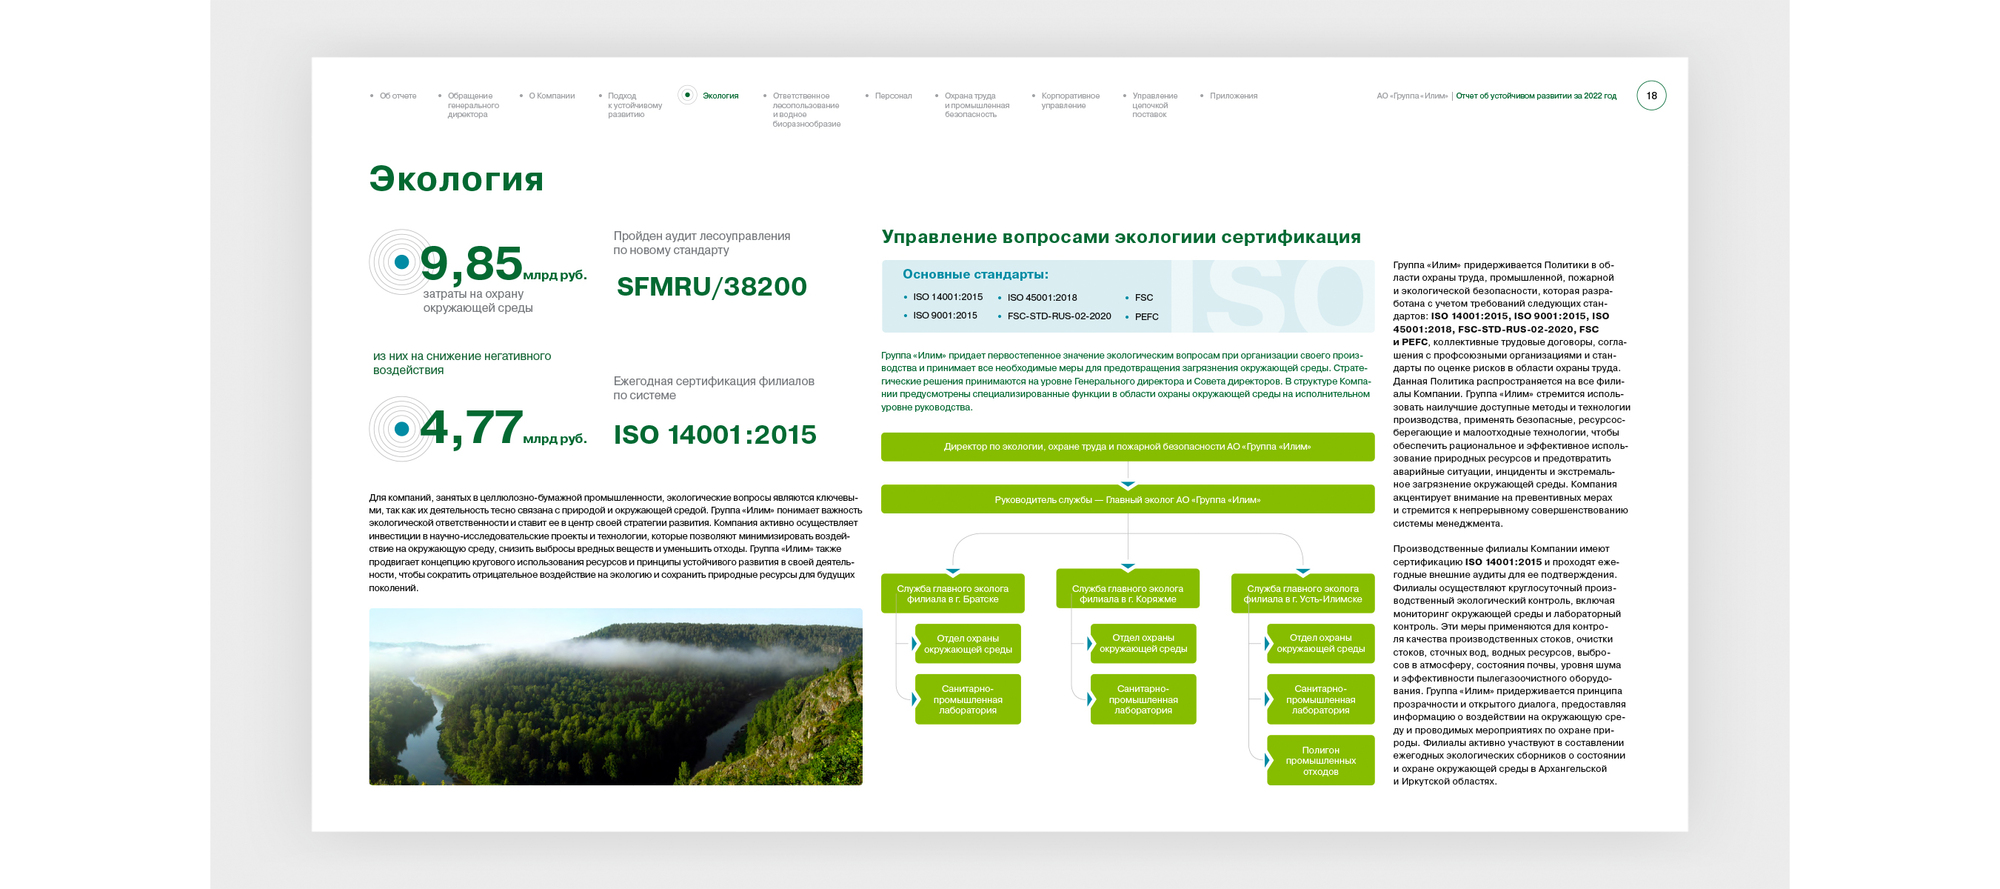This screenshot has width=2000, height=889.
Task: Click the Экология page title
Action: (x=456, y=179)
